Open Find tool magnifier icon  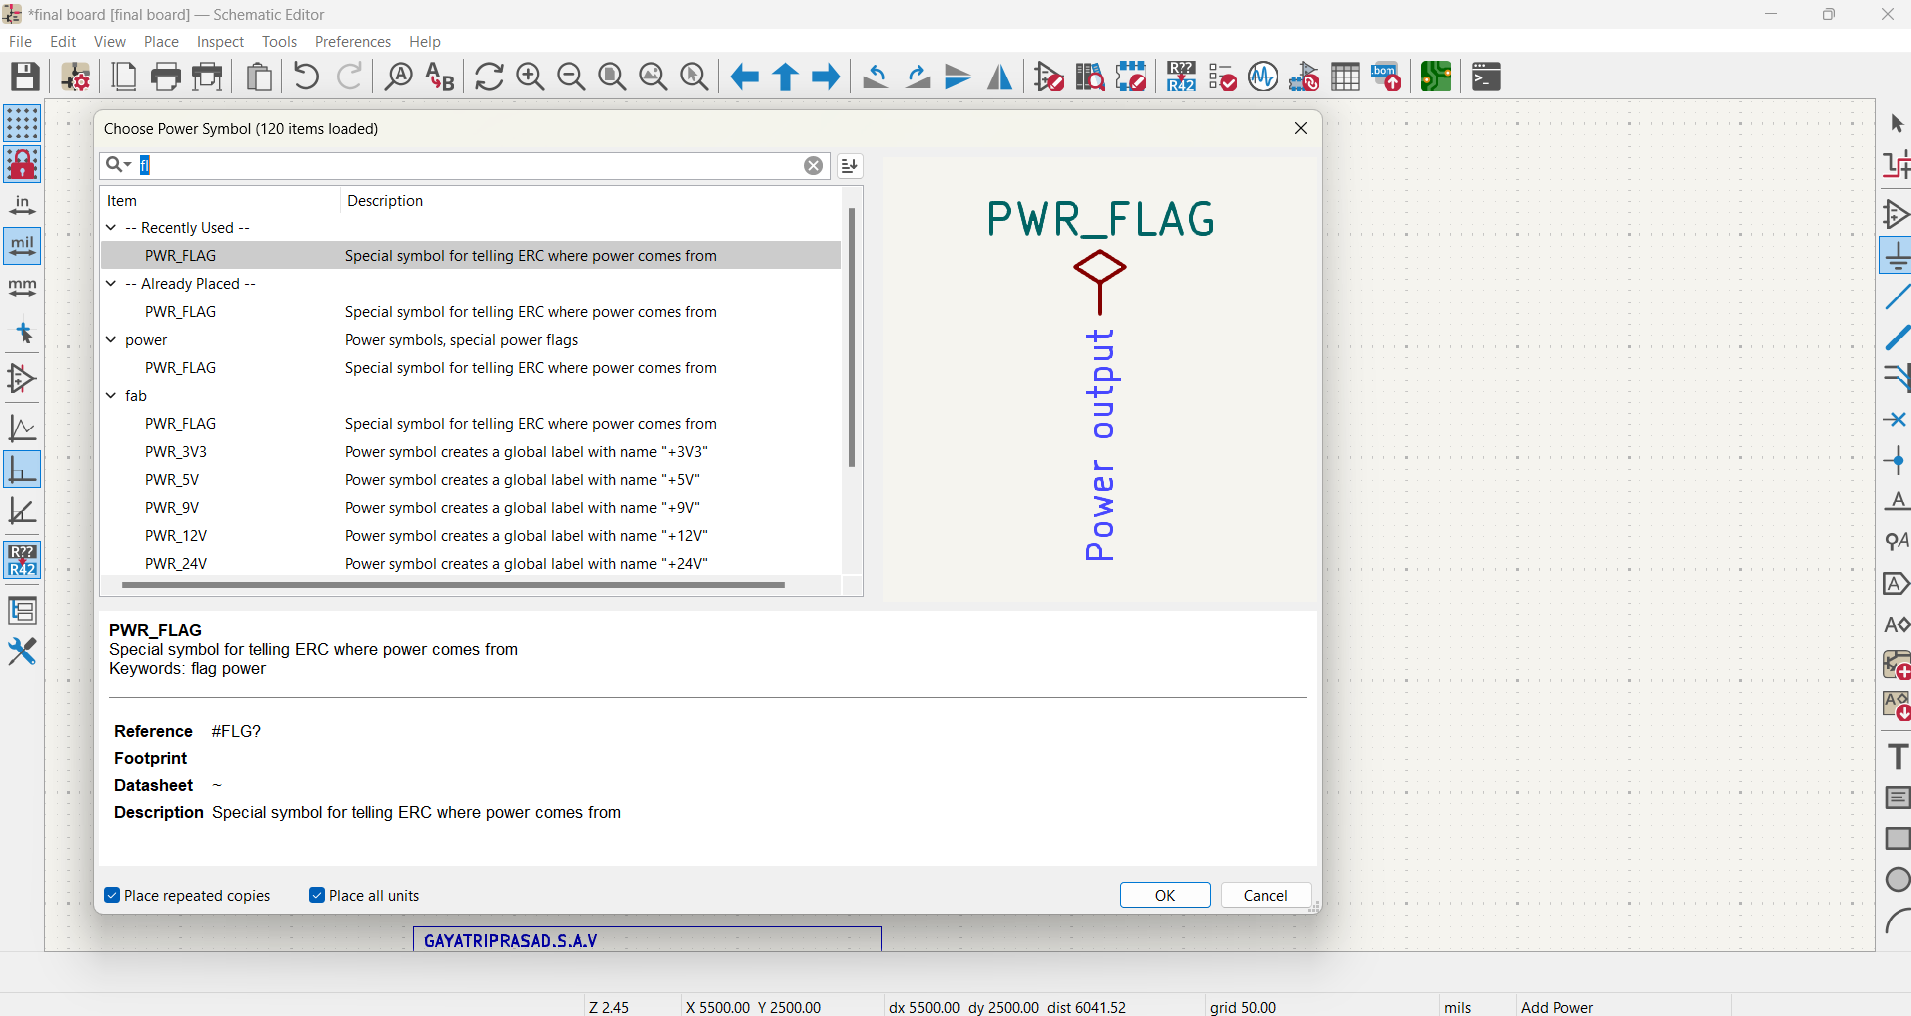399,76
